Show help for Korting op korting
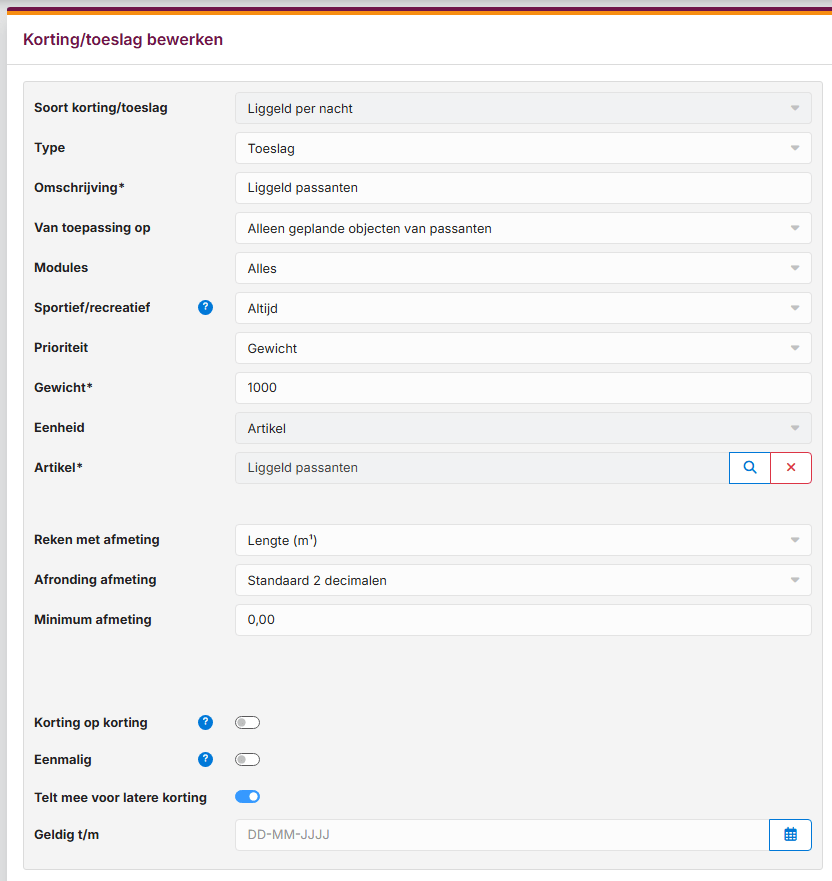Viewport: 832px width, 881px height. click(205, 723)
